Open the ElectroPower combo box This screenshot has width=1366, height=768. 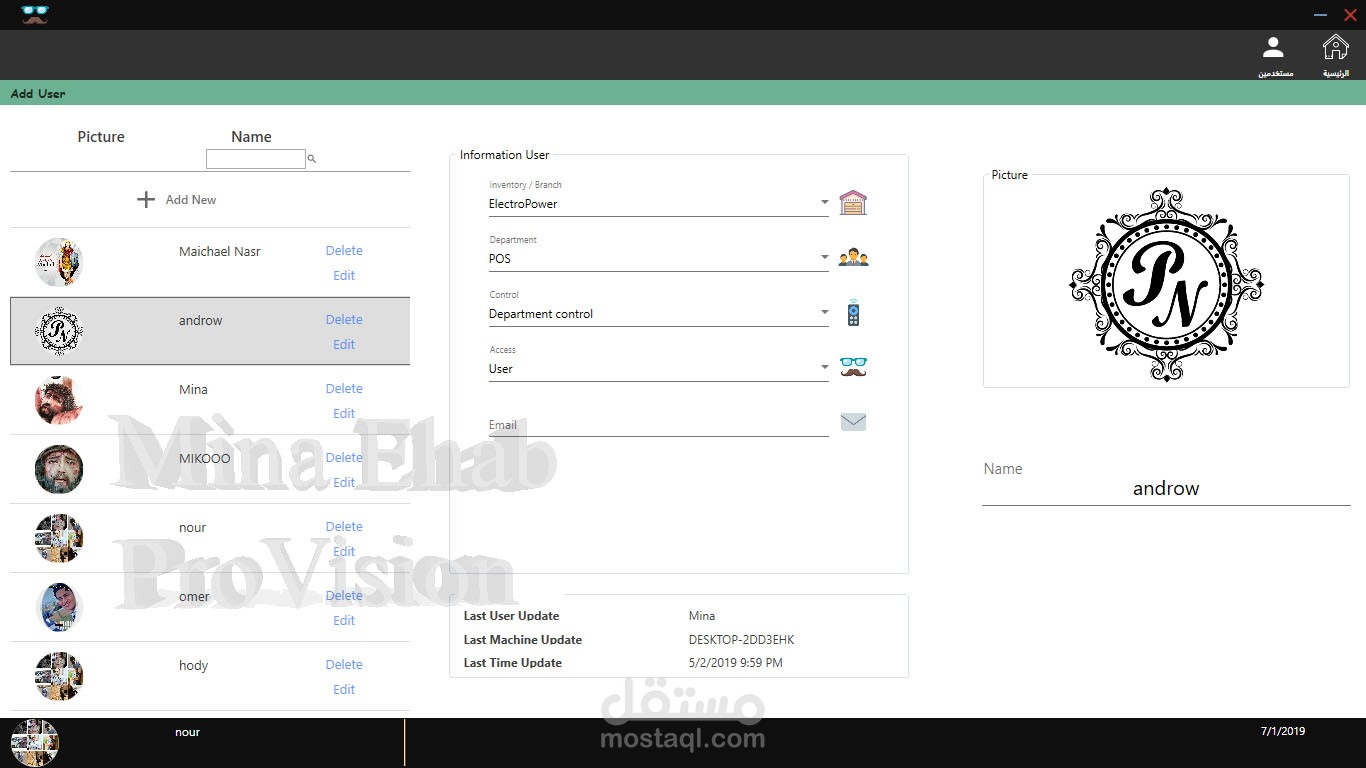(x=658, y=204)
